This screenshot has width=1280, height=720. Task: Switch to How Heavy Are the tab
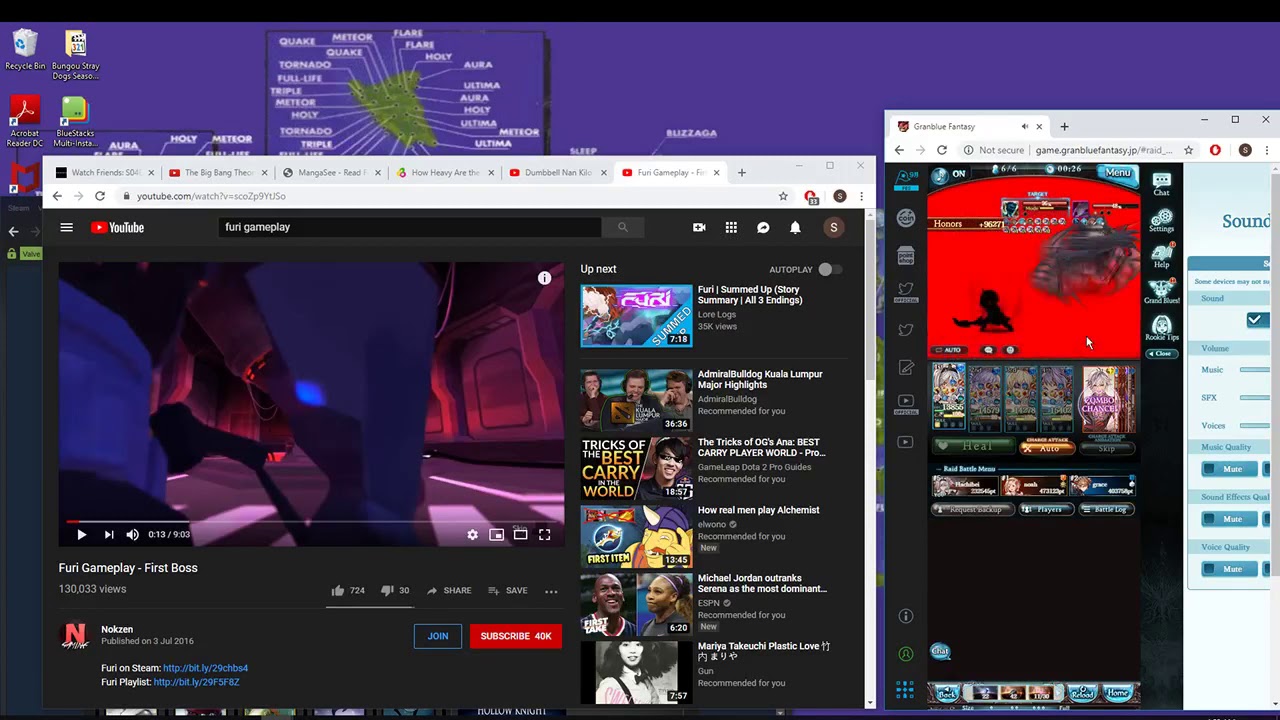coord(446,172)
